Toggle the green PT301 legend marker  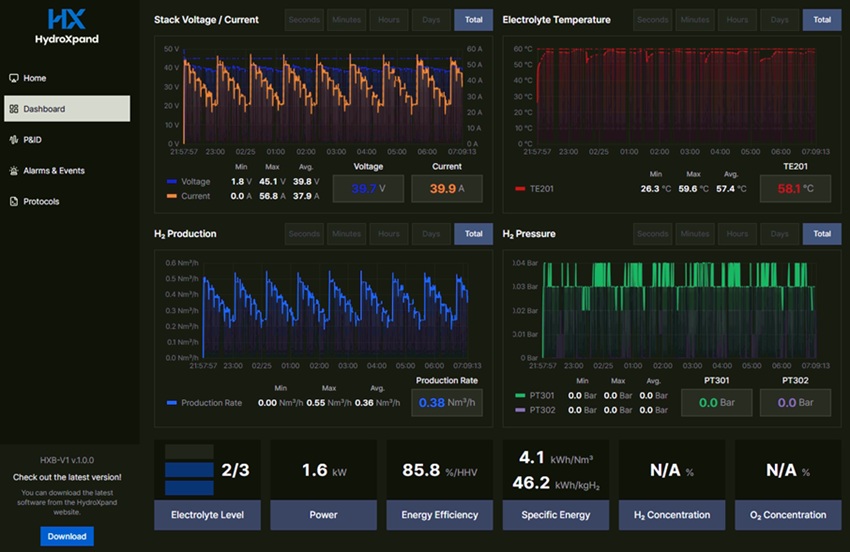(x=519, y=396)
